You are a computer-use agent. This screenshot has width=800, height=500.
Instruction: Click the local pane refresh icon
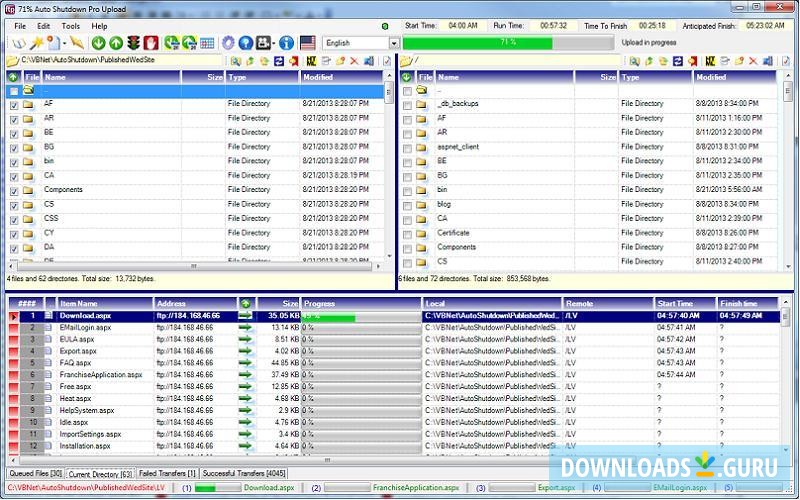(279, 61)
